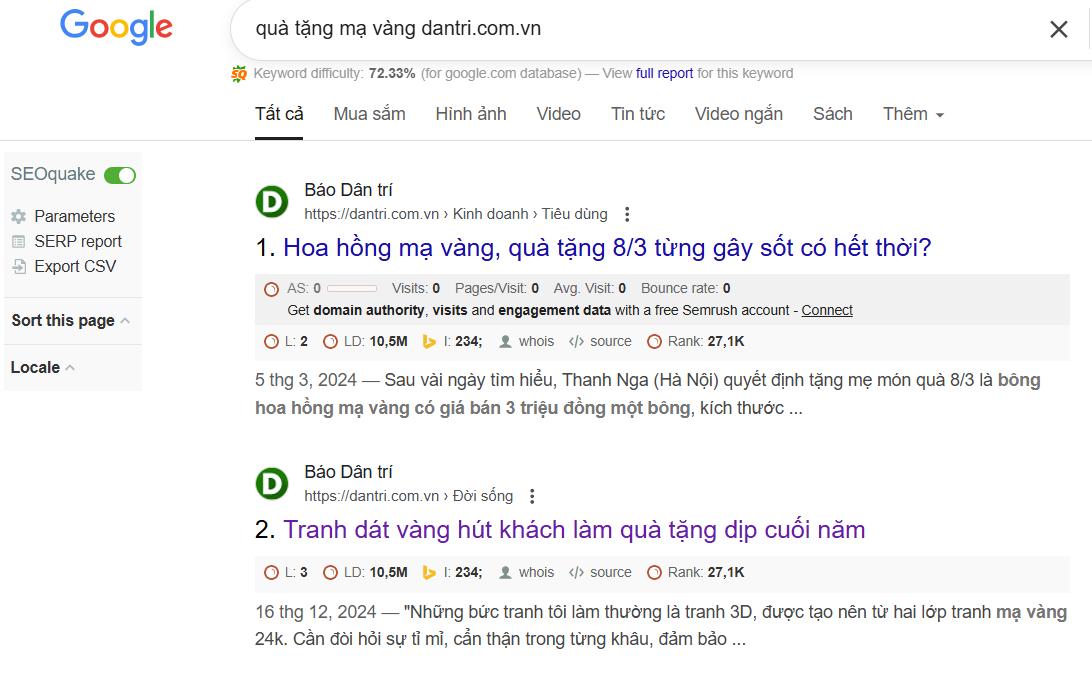The height and width of the screenshot is (682, 1092).
Task: Click the 'Avg. Visit: 0' value
Action: pos(589,288)
